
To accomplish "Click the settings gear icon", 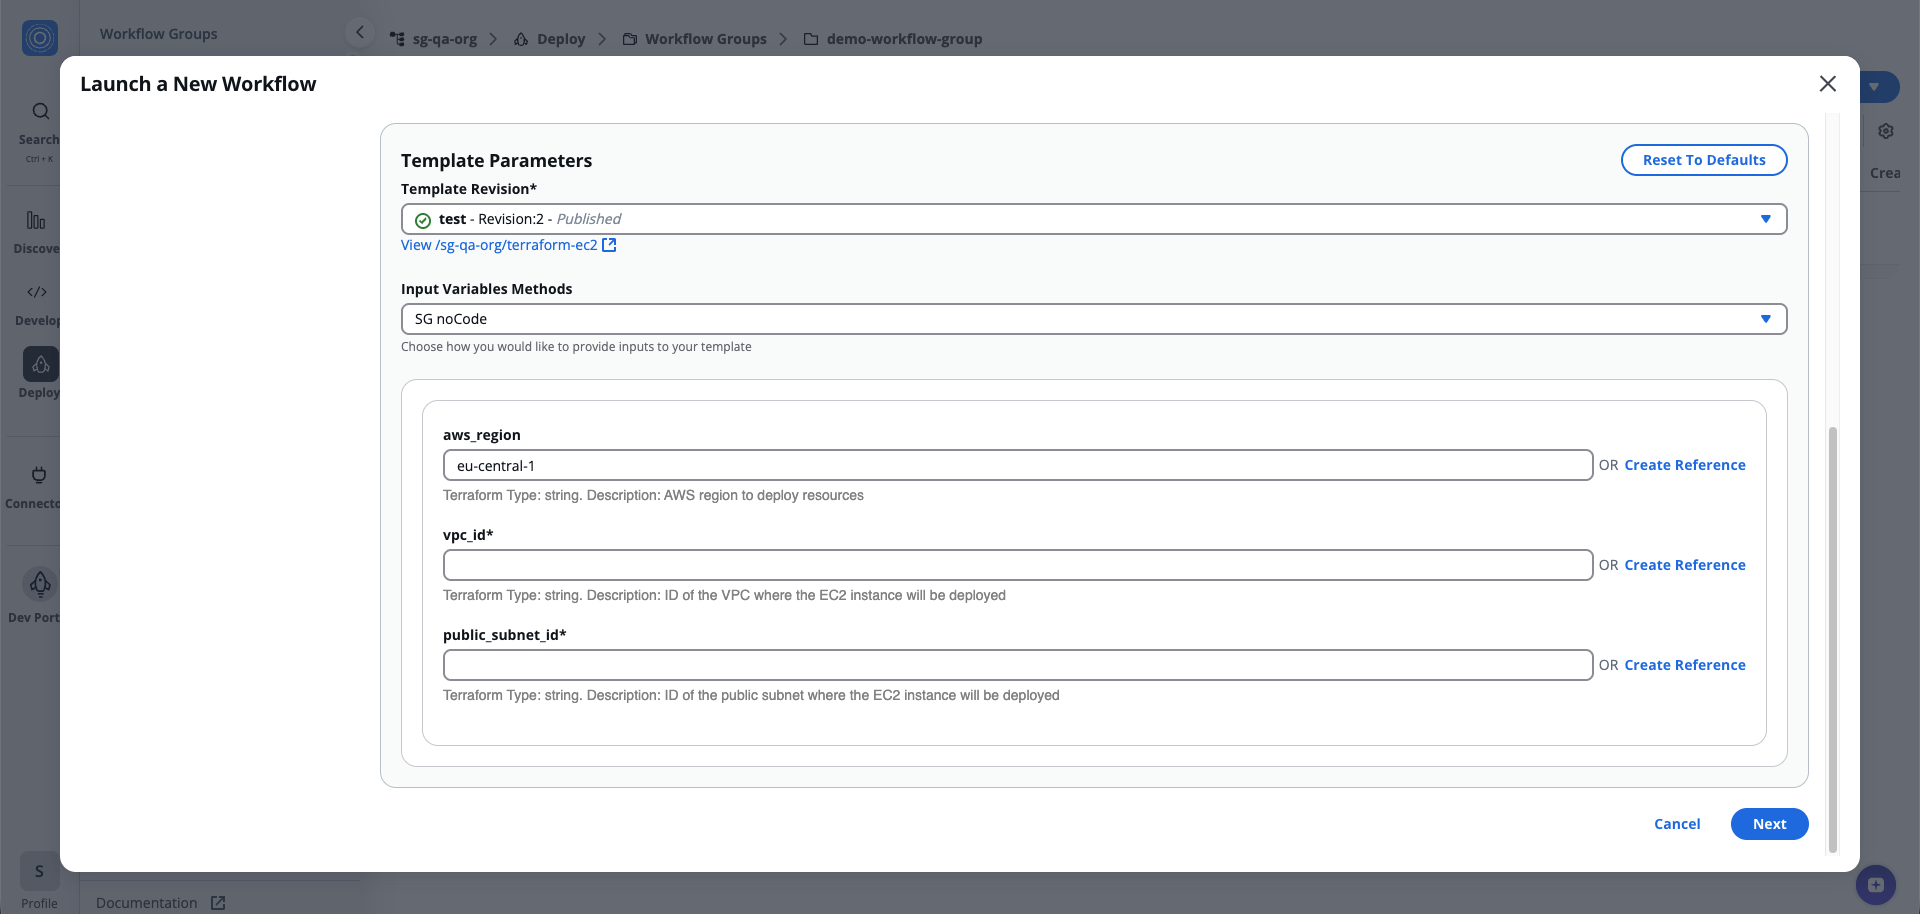I will pos(1886,131).
